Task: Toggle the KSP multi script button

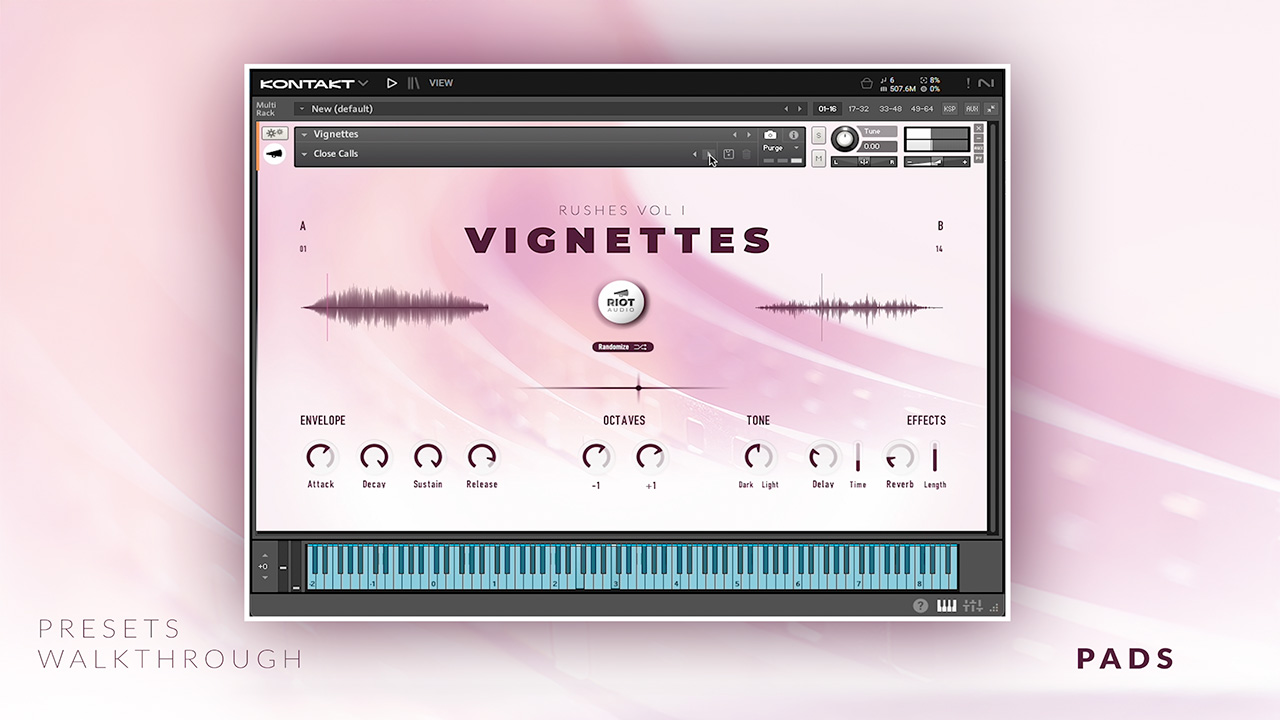Action: click(950, 109)
